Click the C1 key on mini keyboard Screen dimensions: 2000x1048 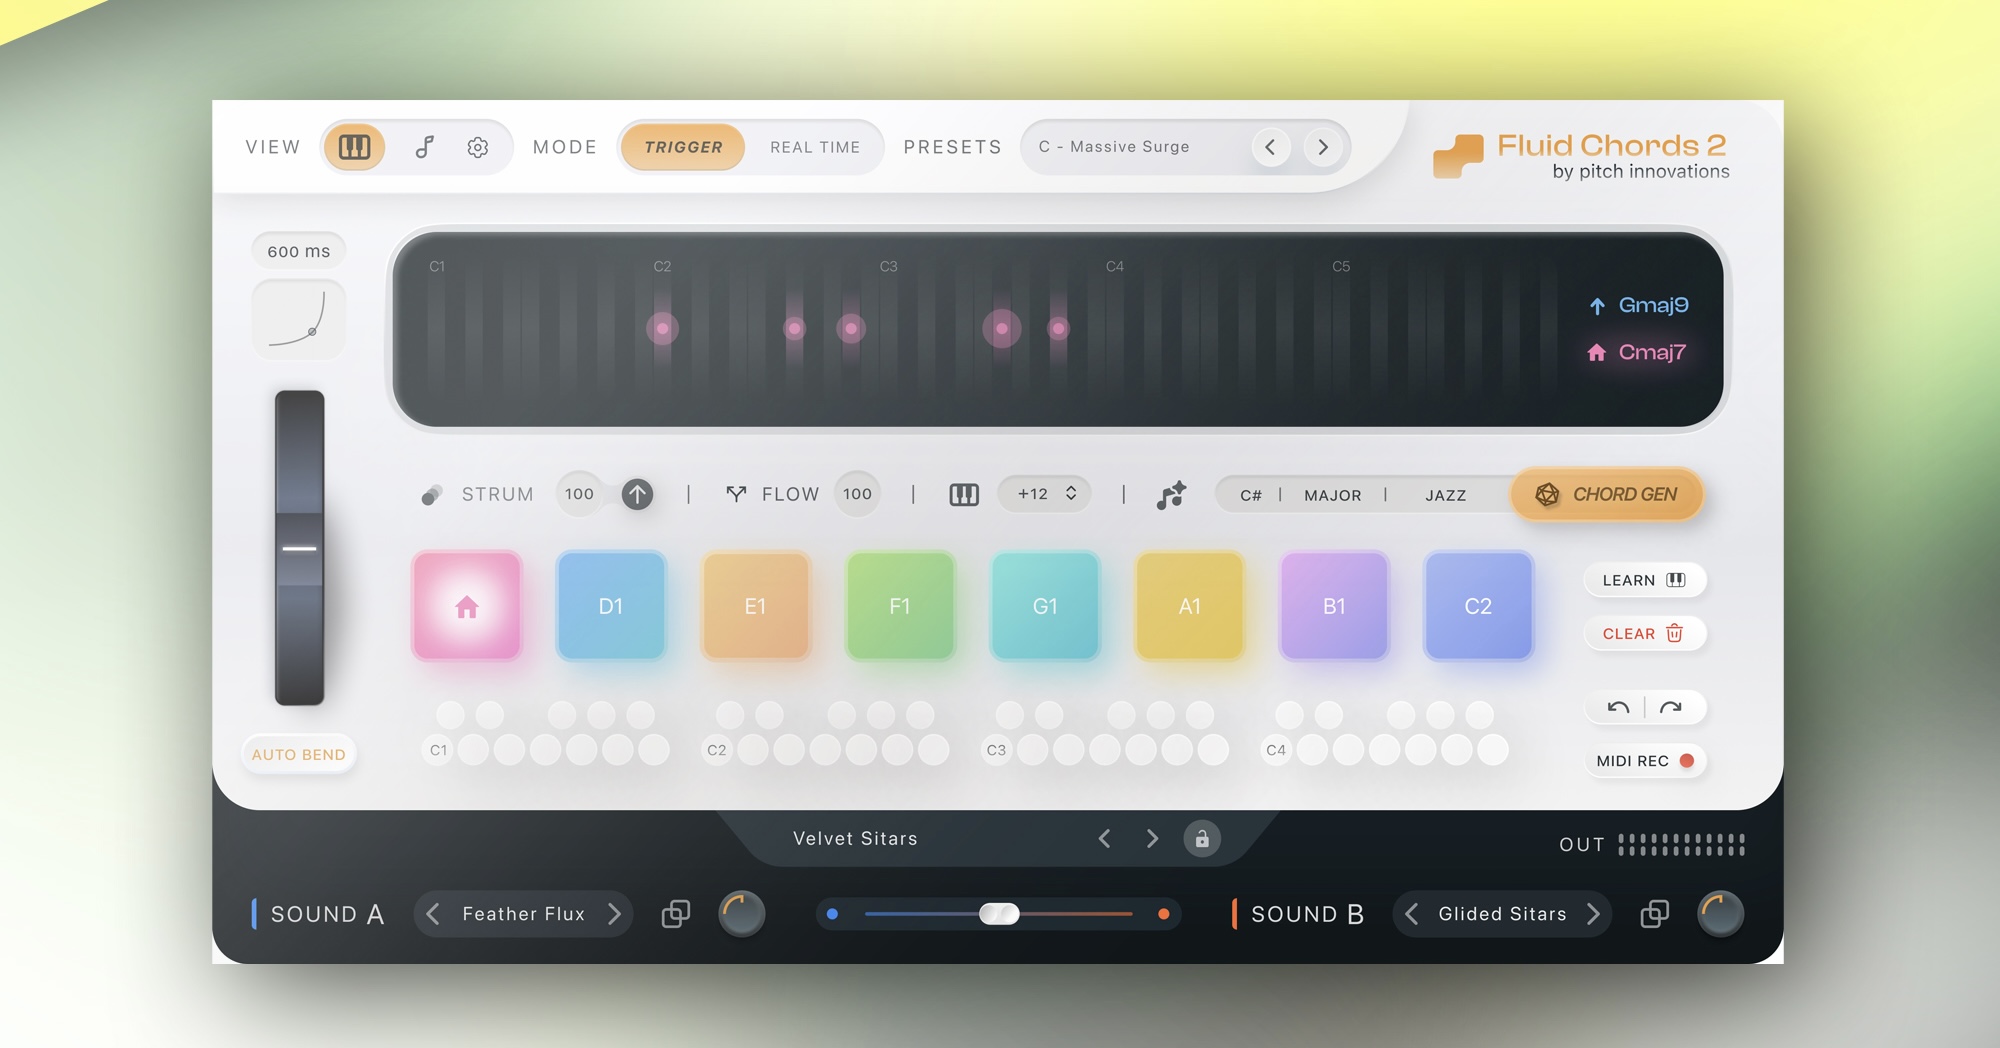438,750
